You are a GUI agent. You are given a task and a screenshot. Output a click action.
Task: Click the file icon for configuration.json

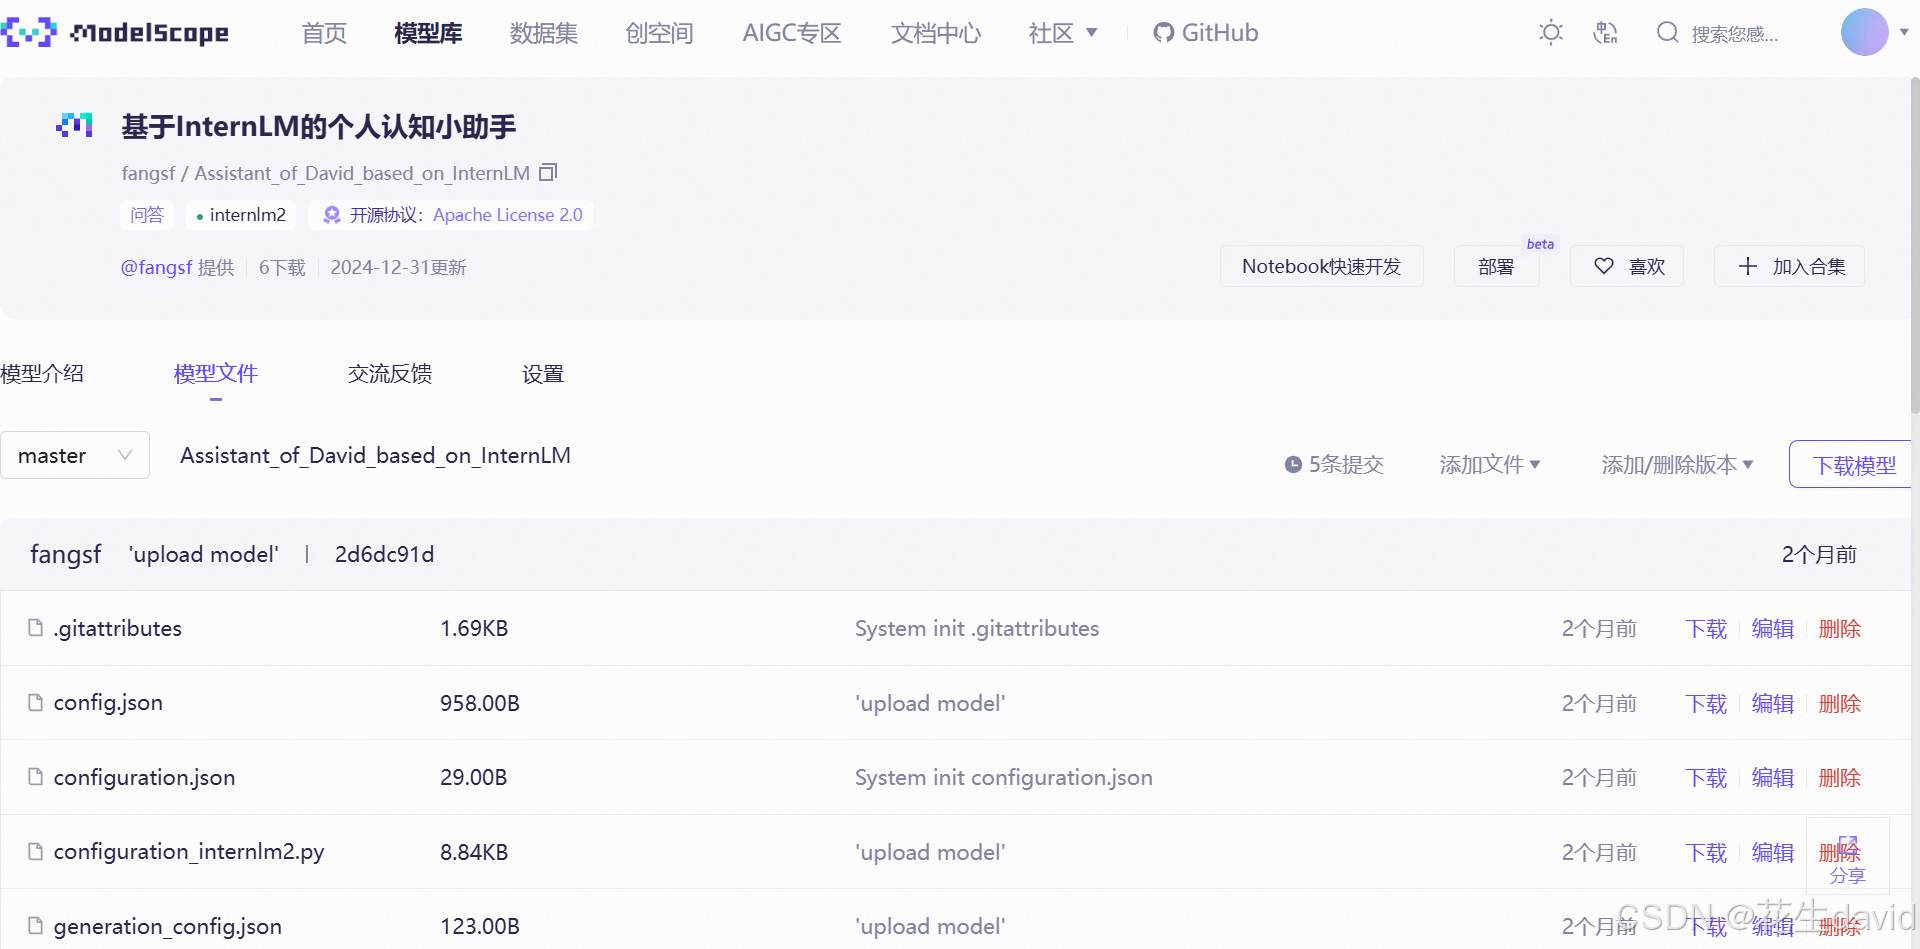[36, 777]
